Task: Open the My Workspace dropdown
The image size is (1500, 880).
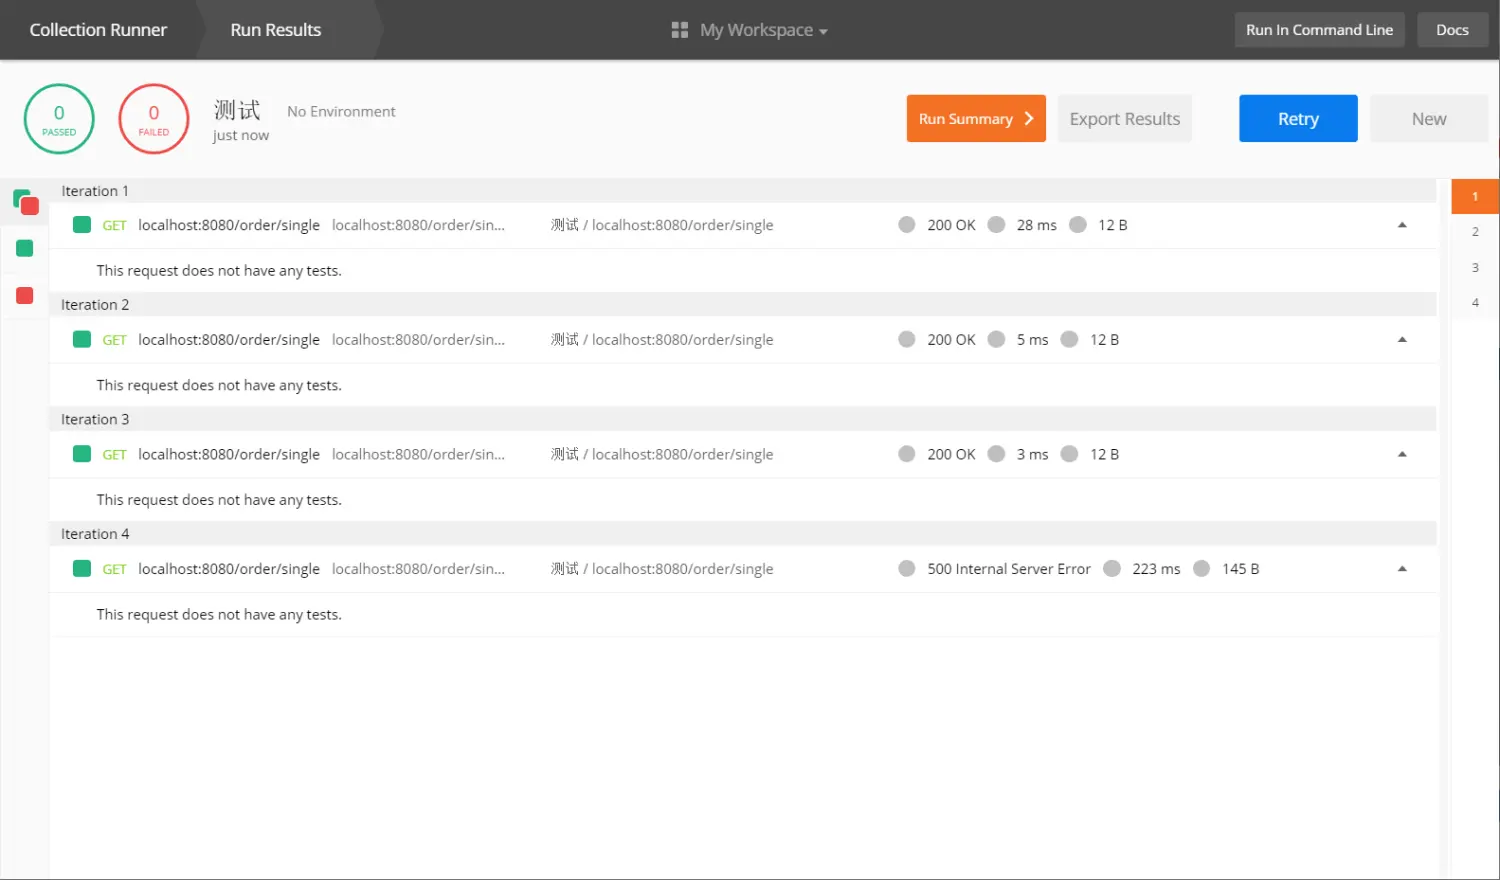Action: 763,30
